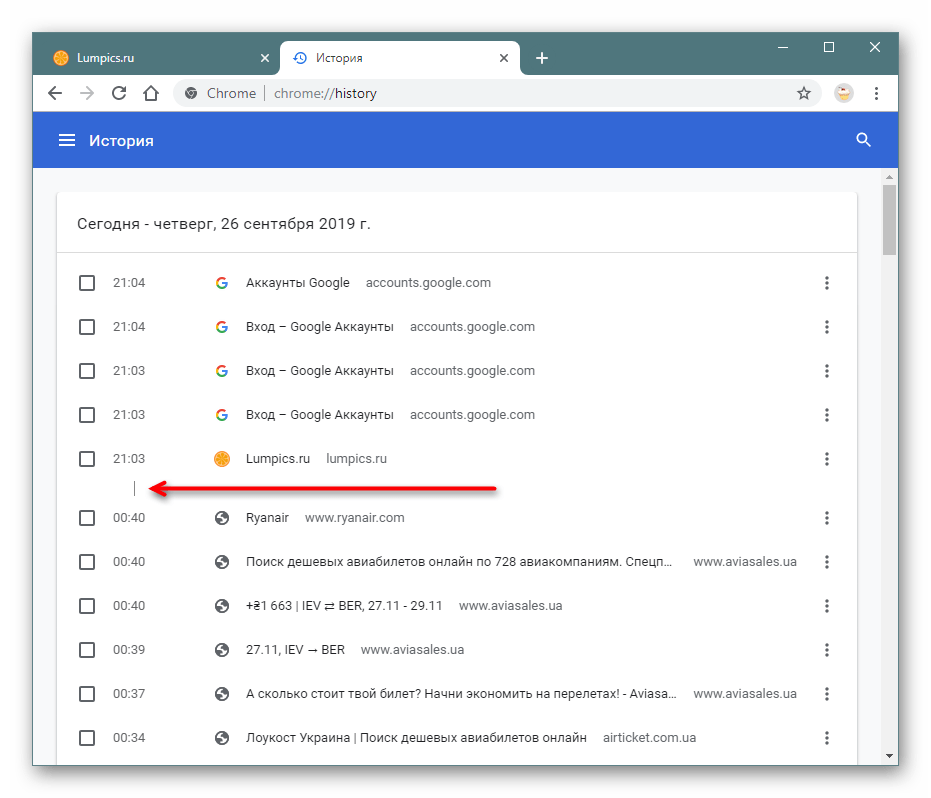This screenshot has width=931, height=798.
Task: Open the Lumpics.ru history link
Action: (278, 459)
